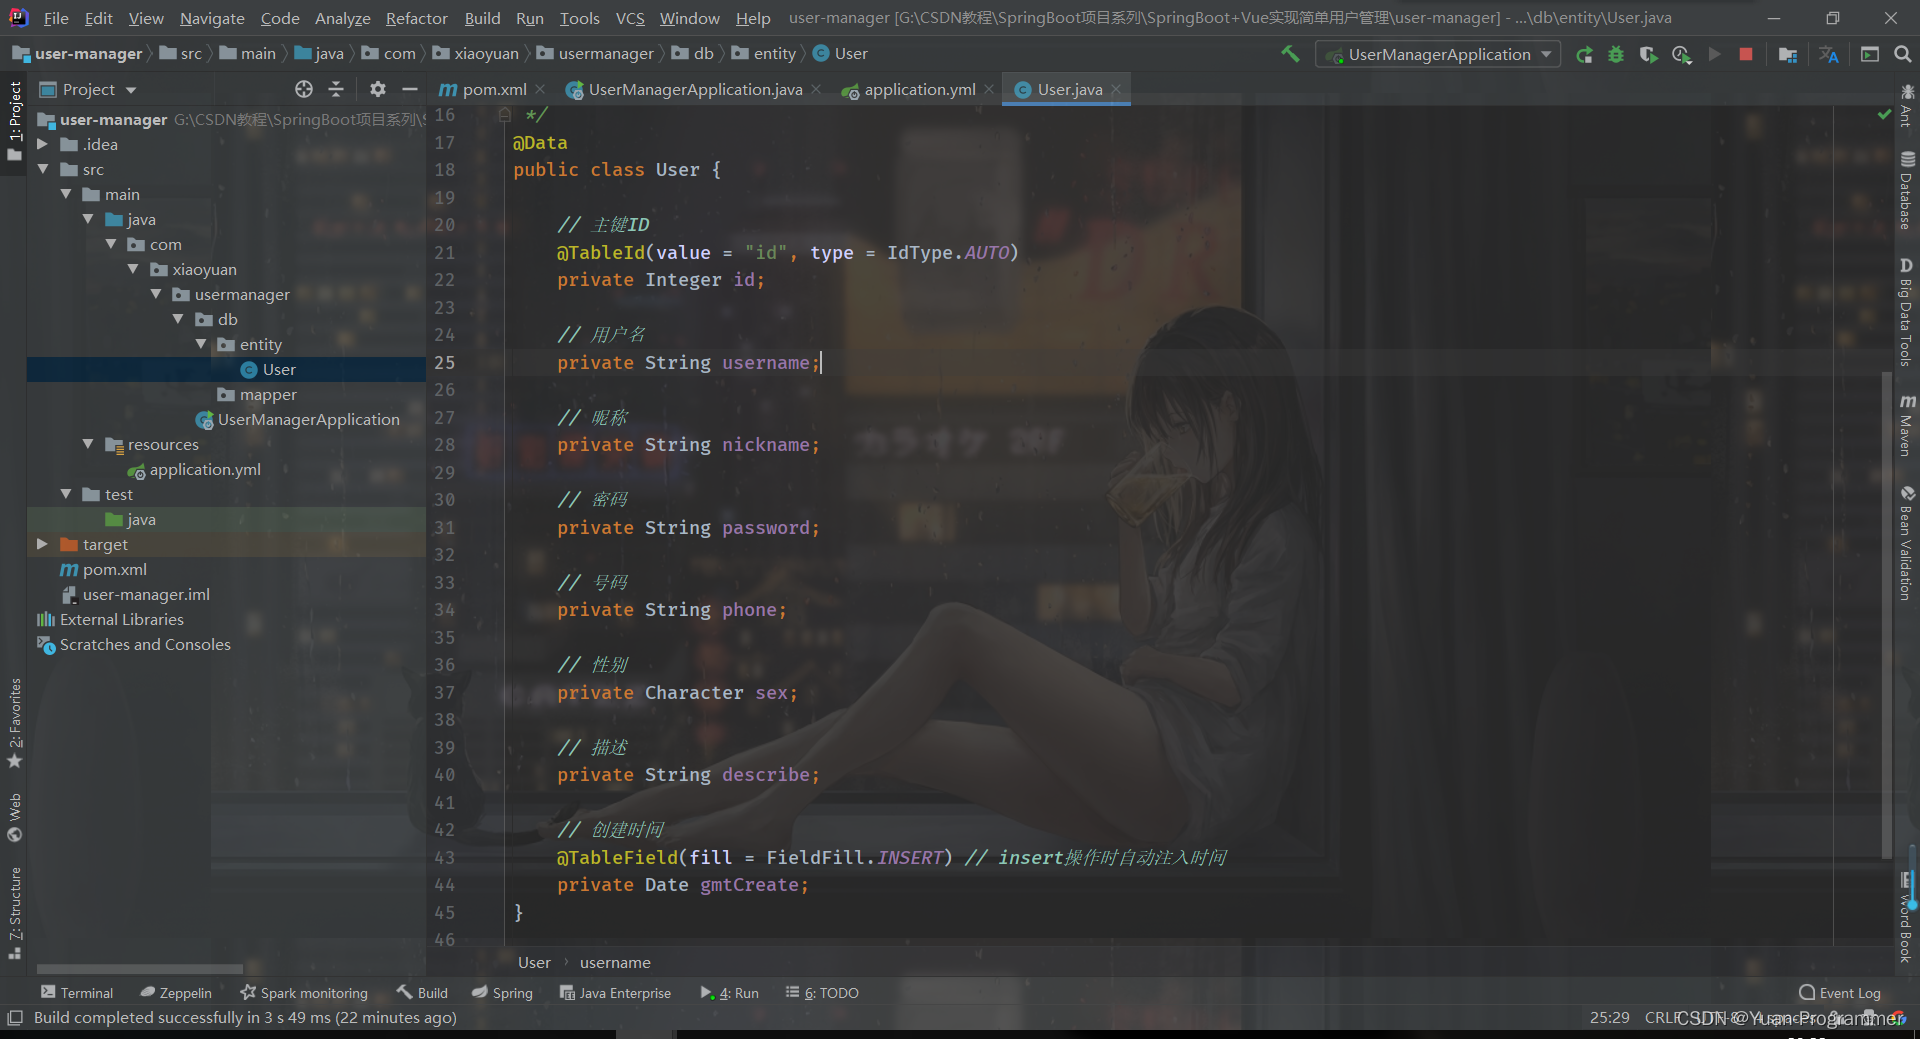Toggle the 1: Project side panel
The width and height of the screenshot is (1920, 1039).
[15, 121]
